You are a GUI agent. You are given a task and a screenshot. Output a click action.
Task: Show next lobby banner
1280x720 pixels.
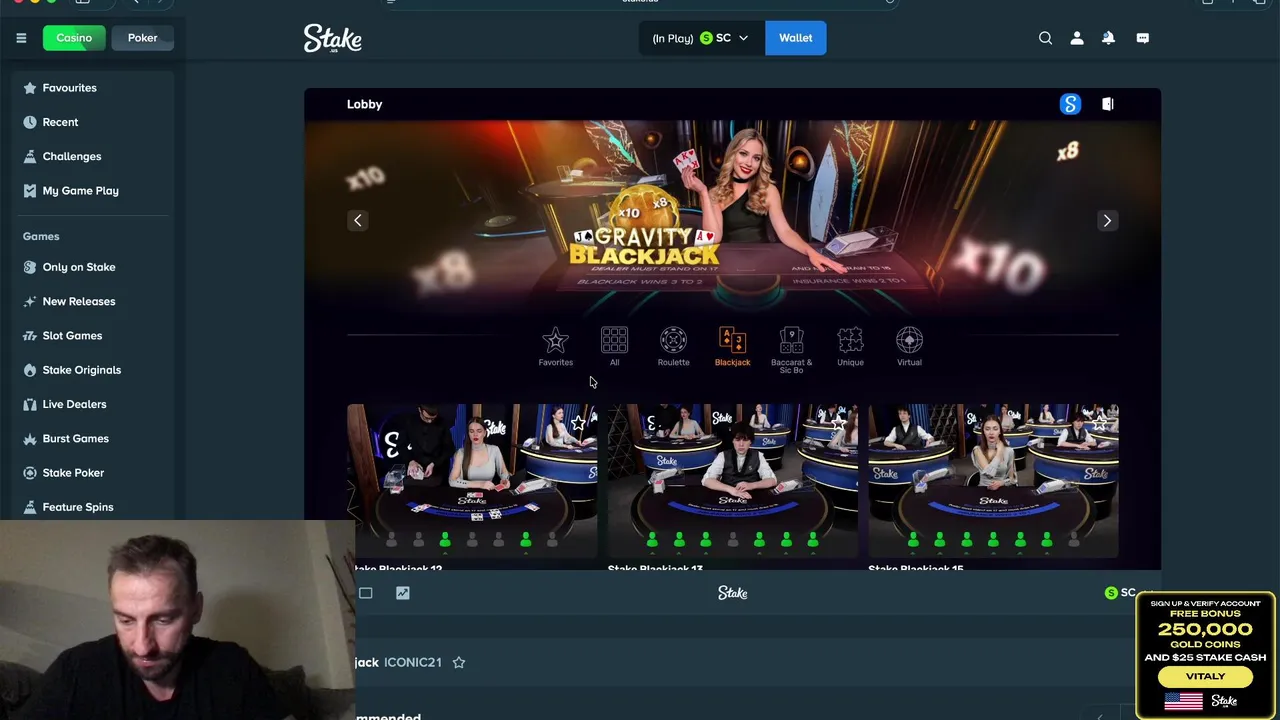[1107, 220]
